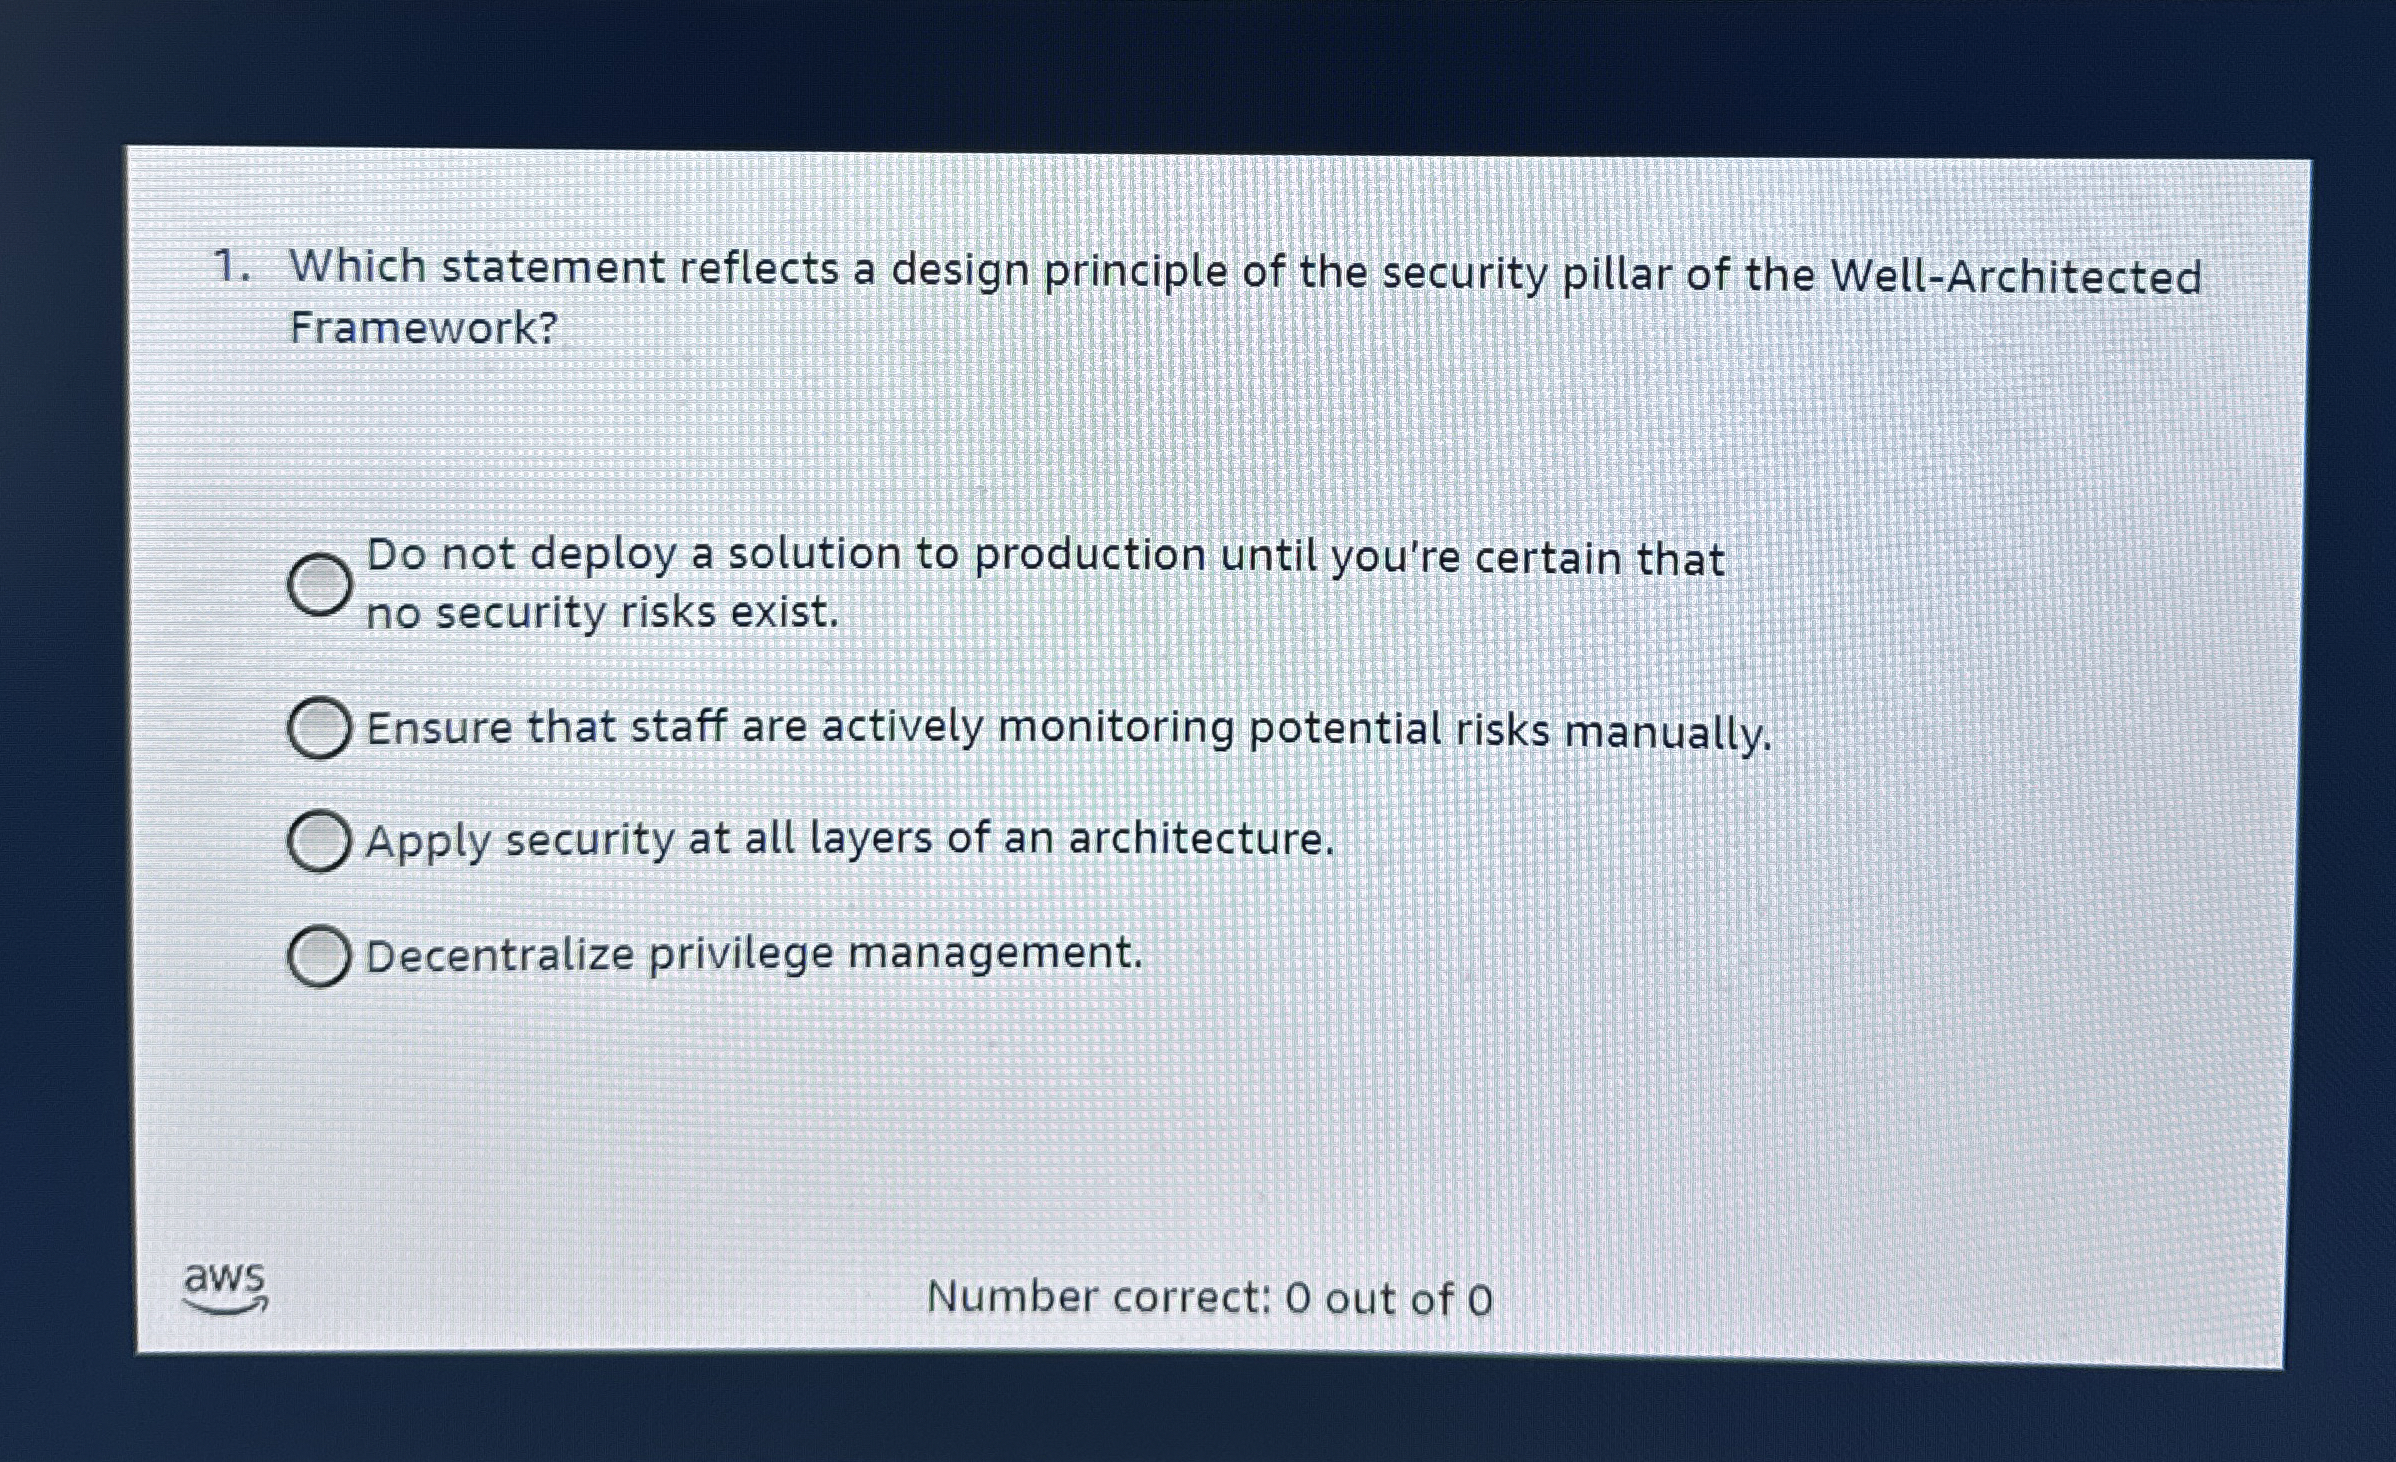The height and width of the screenshot is (1462, 2396).
Task: Click the "Number correct: 0 out of 0" text
Action: pyautogui.click(x=1207, y=1296)
